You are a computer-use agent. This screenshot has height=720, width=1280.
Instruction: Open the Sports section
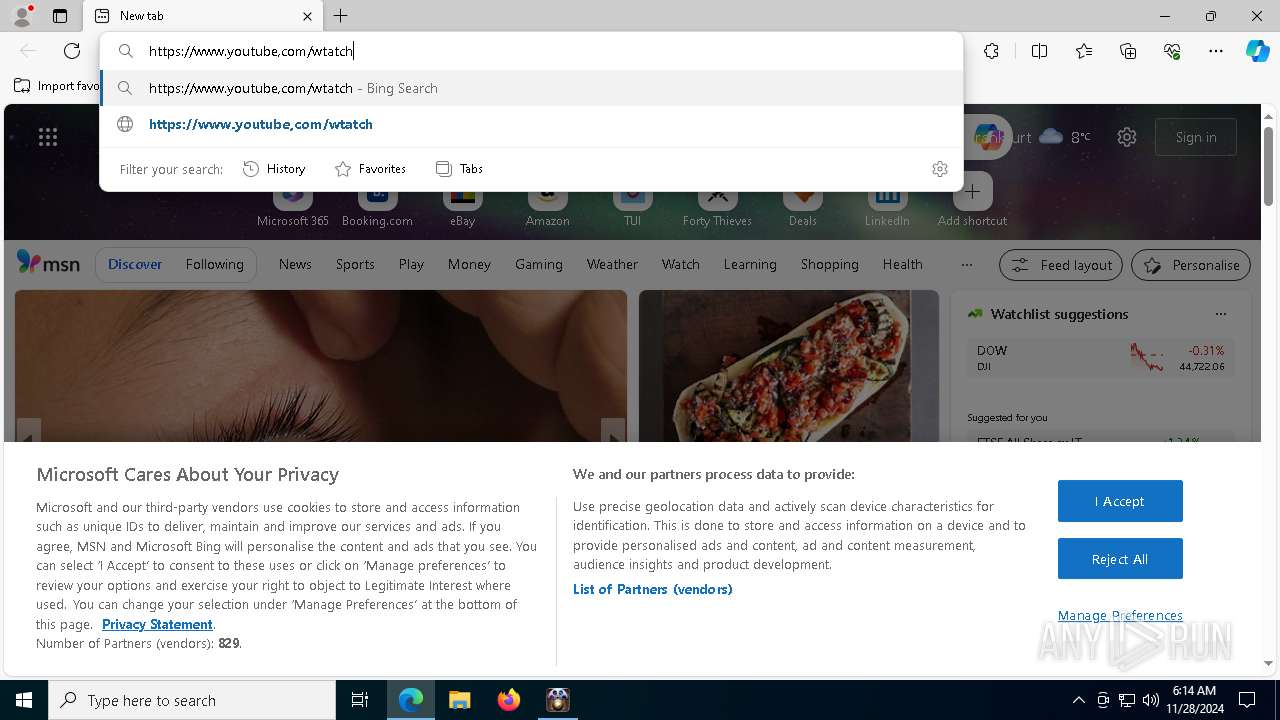click(x=355, y=264)
